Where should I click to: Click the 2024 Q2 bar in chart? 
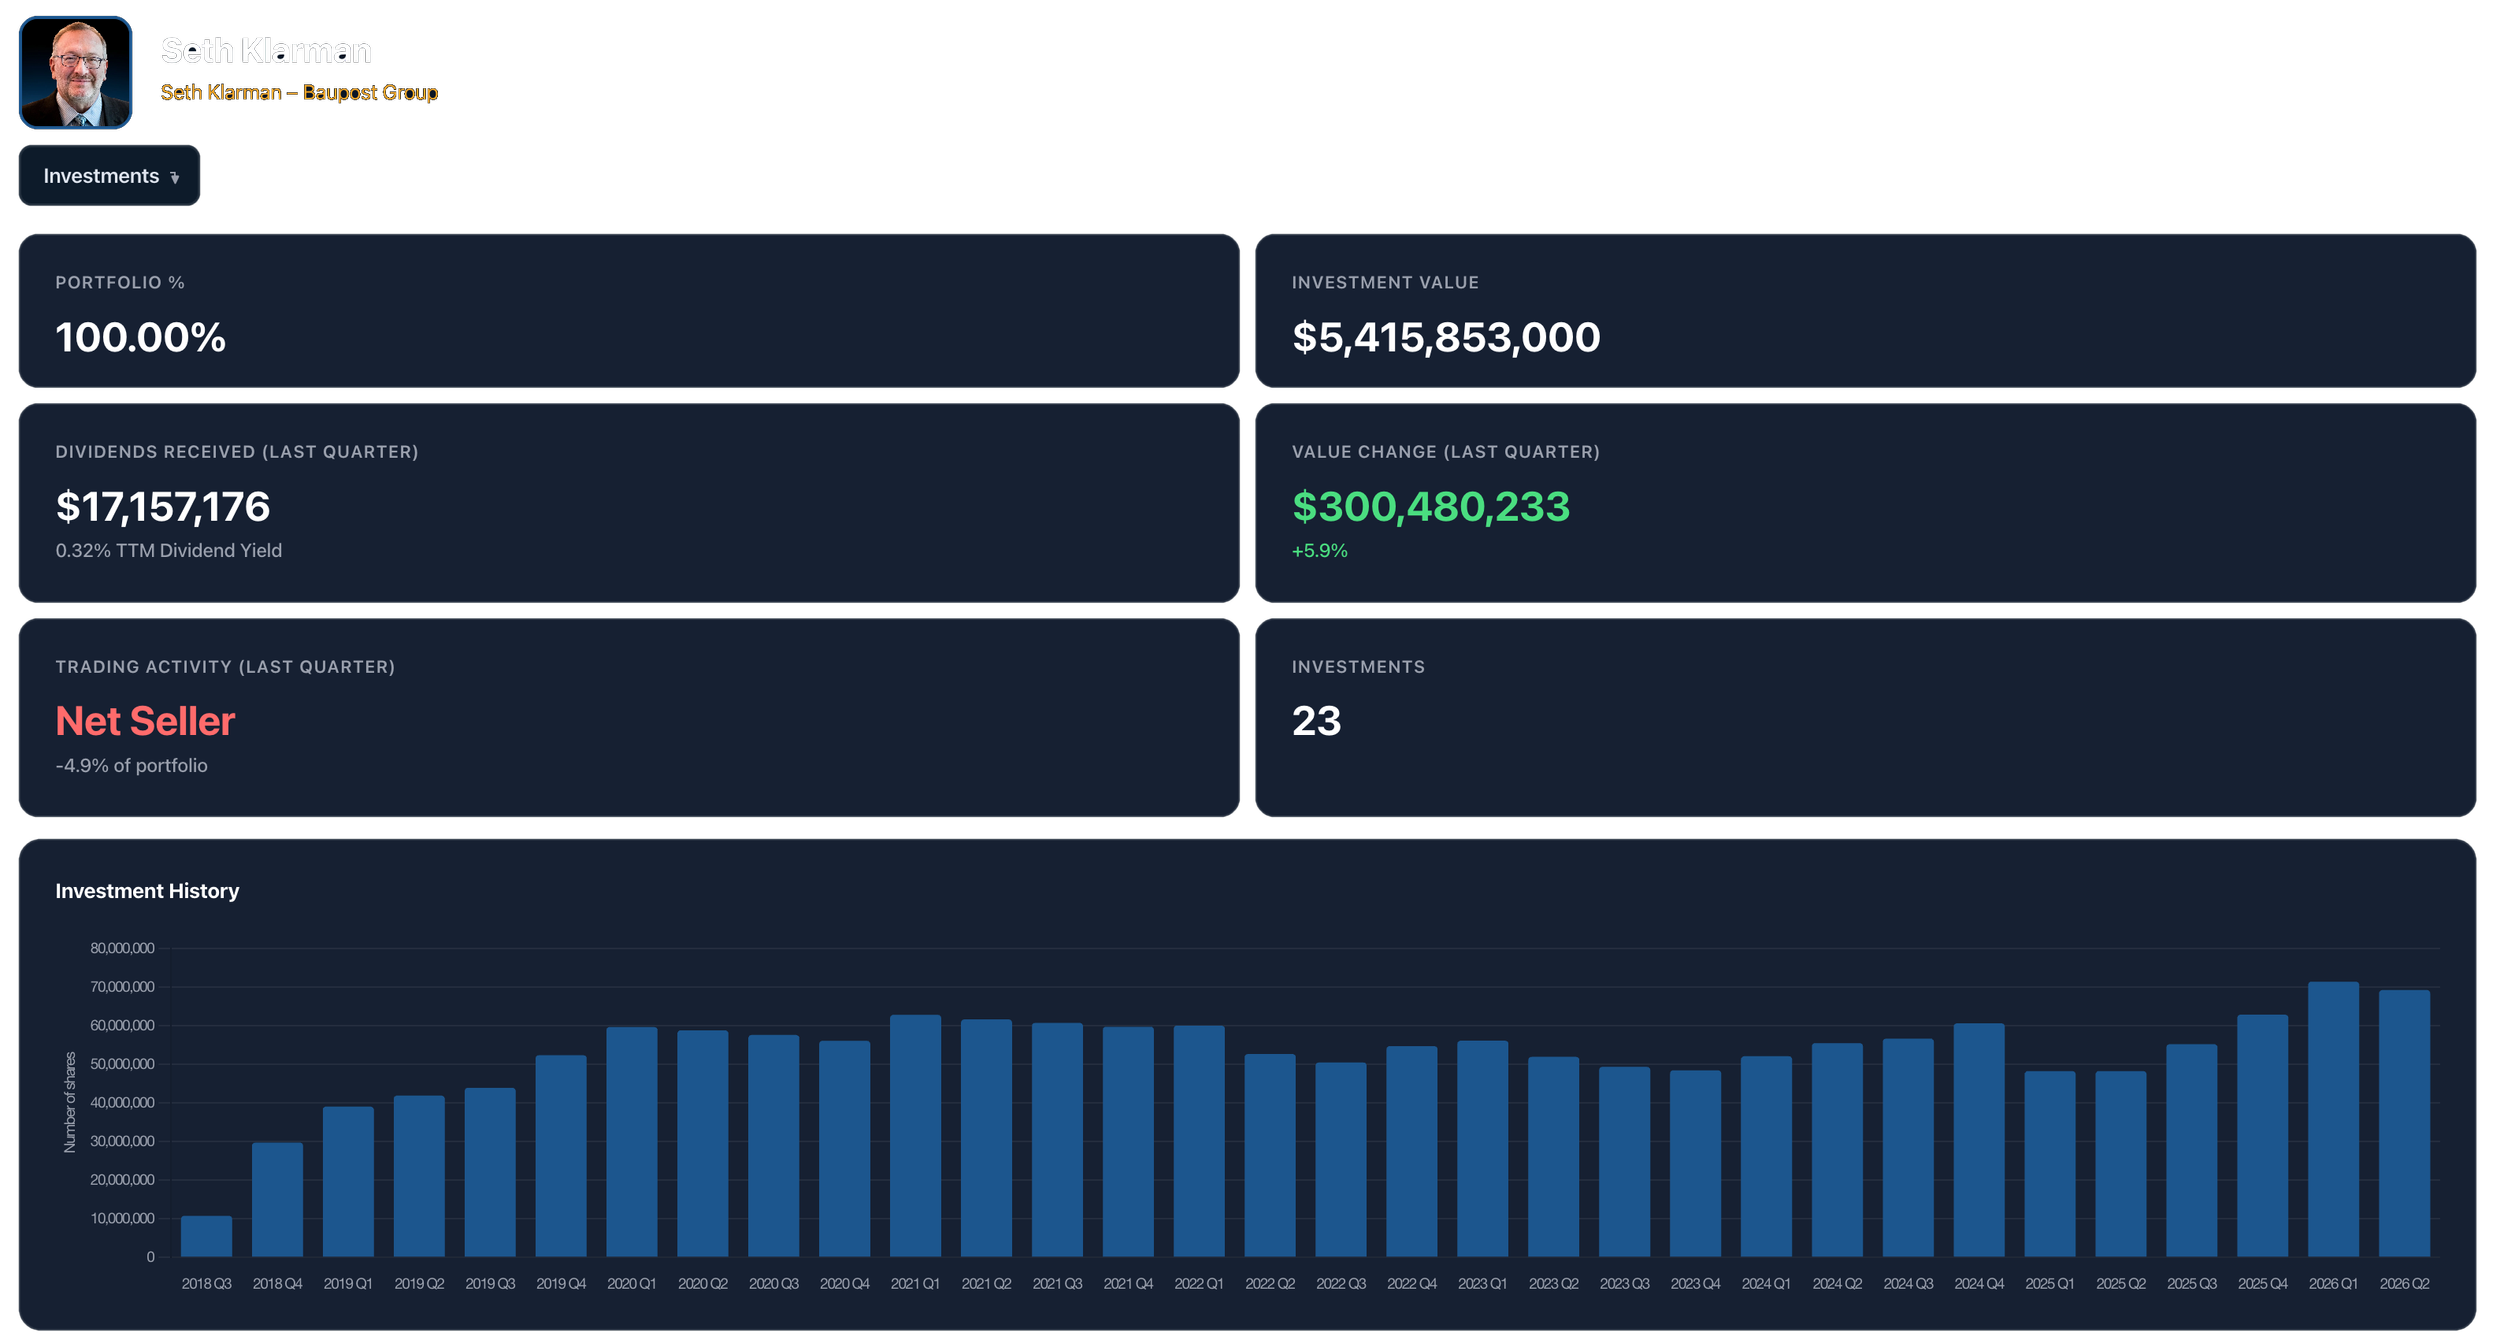pos(1838,1150)
